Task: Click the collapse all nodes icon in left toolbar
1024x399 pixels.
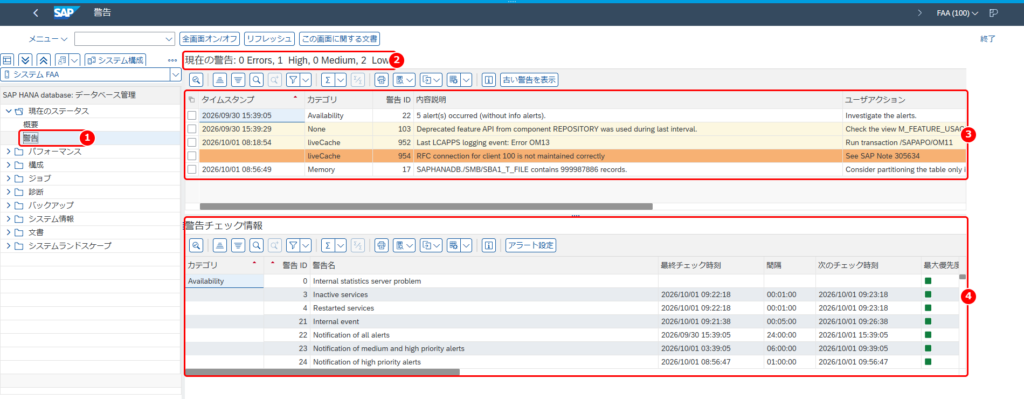Action: pos(42,60)
